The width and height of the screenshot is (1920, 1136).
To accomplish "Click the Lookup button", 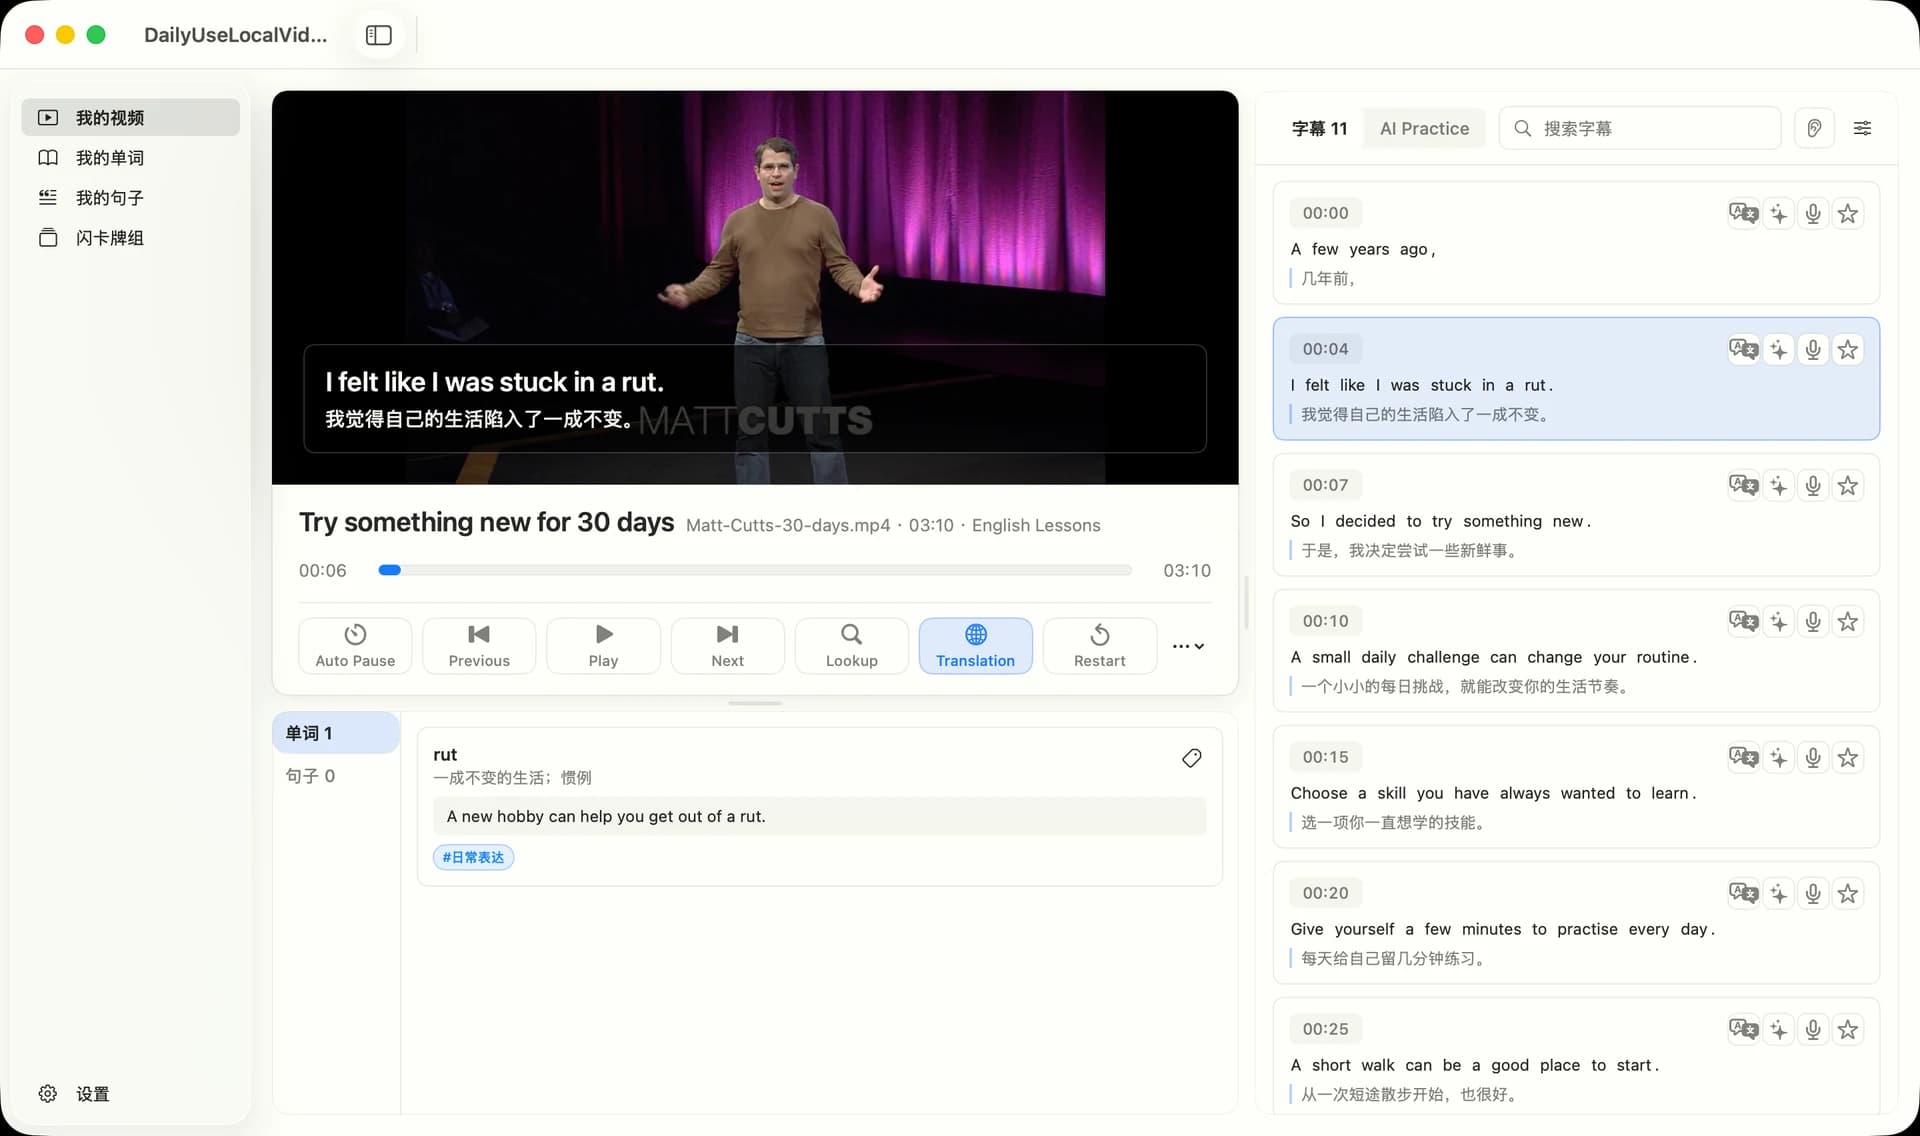I will [851, 646].
